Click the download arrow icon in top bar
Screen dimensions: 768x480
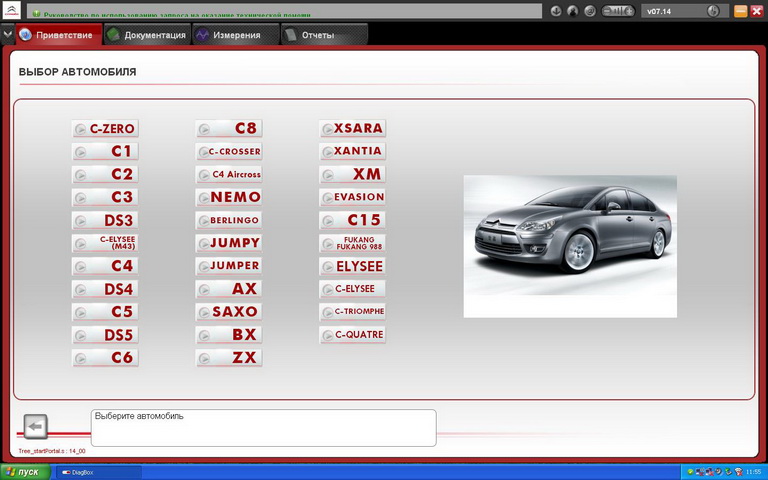[x=556, y=11]
